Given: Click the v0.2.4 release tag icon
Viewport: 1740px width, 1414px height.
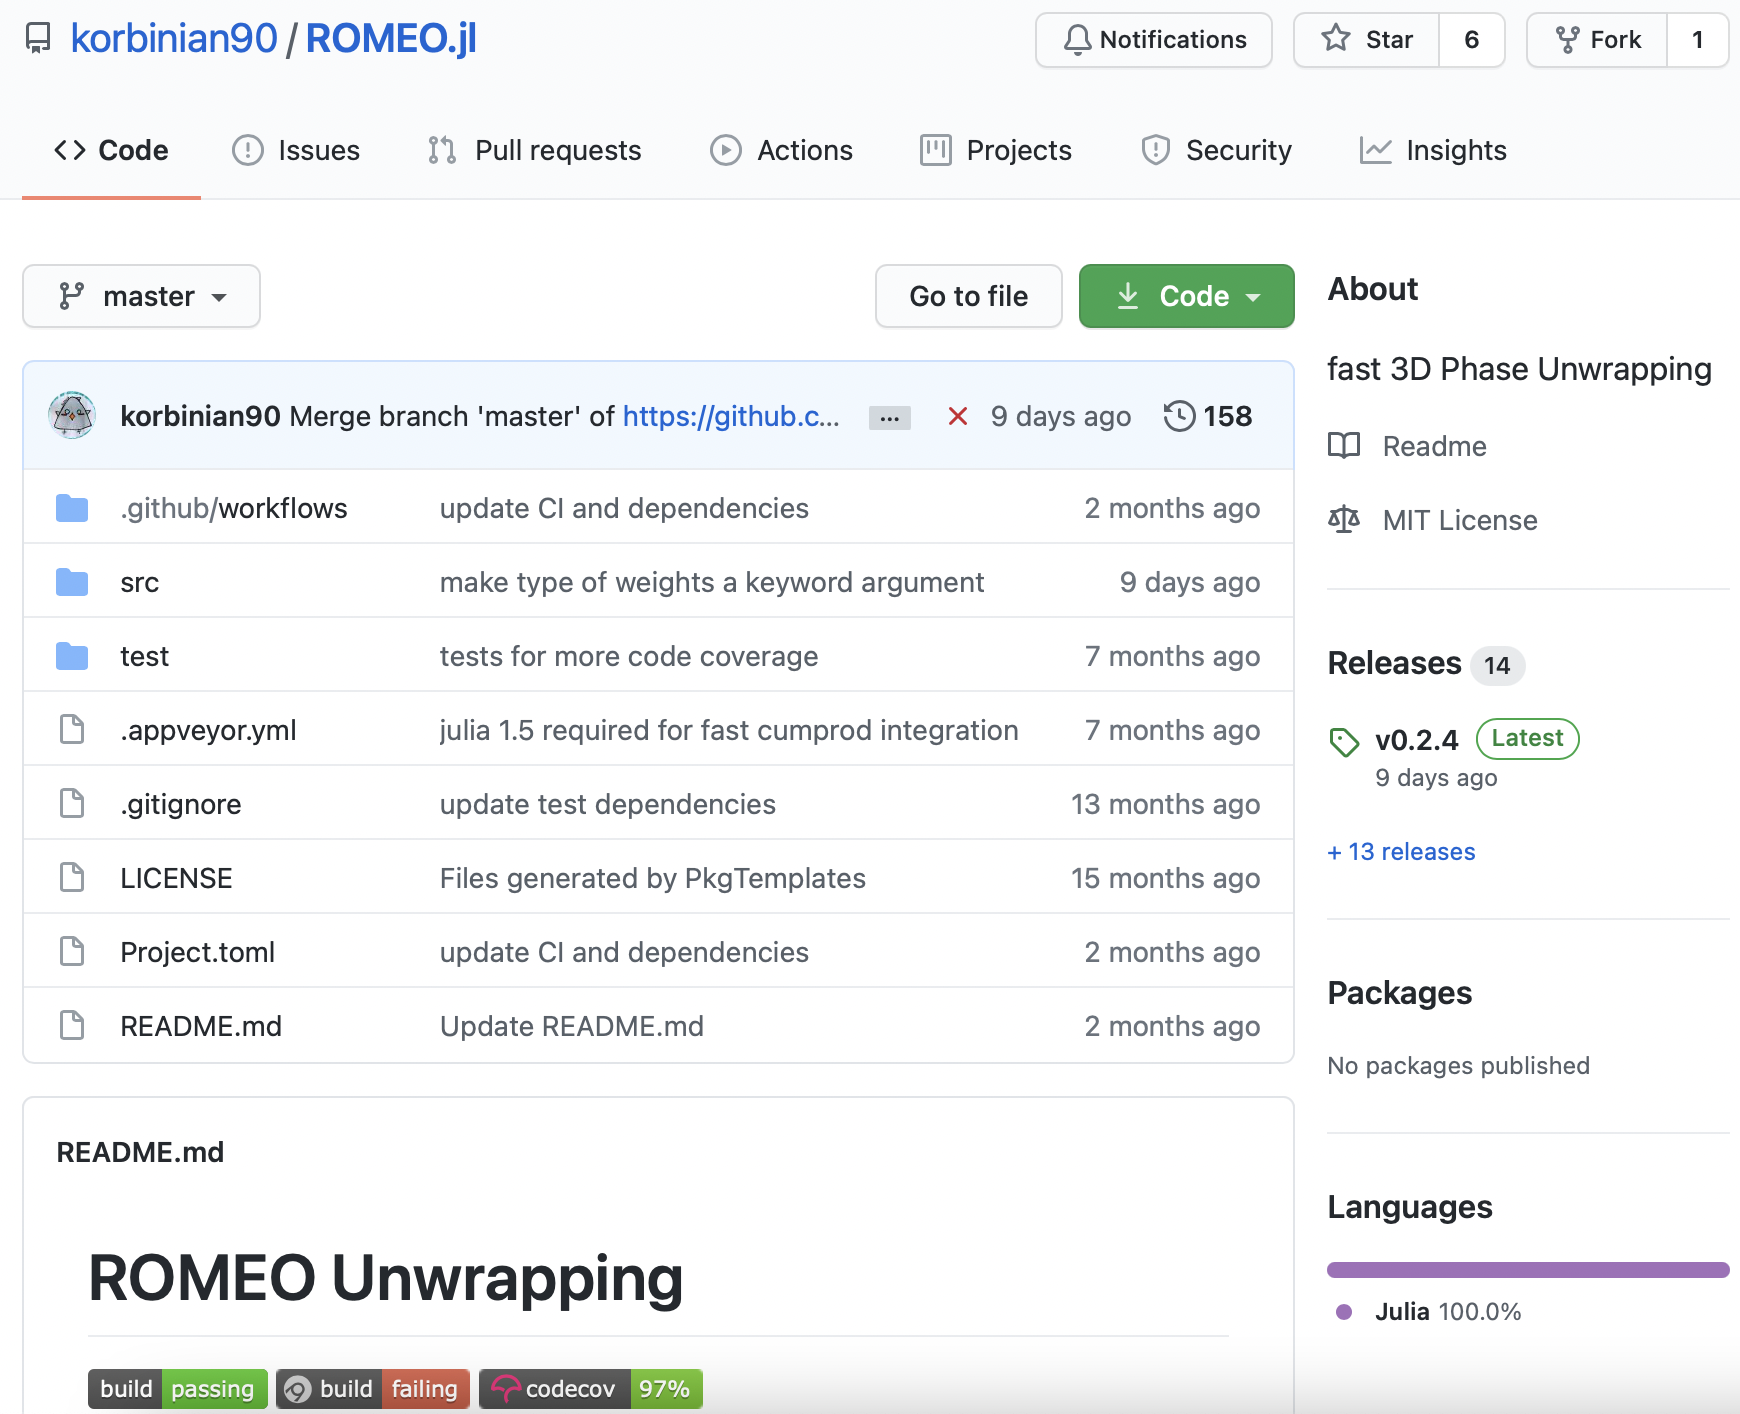Looking at the screenshot, I should click(1344, 742).
